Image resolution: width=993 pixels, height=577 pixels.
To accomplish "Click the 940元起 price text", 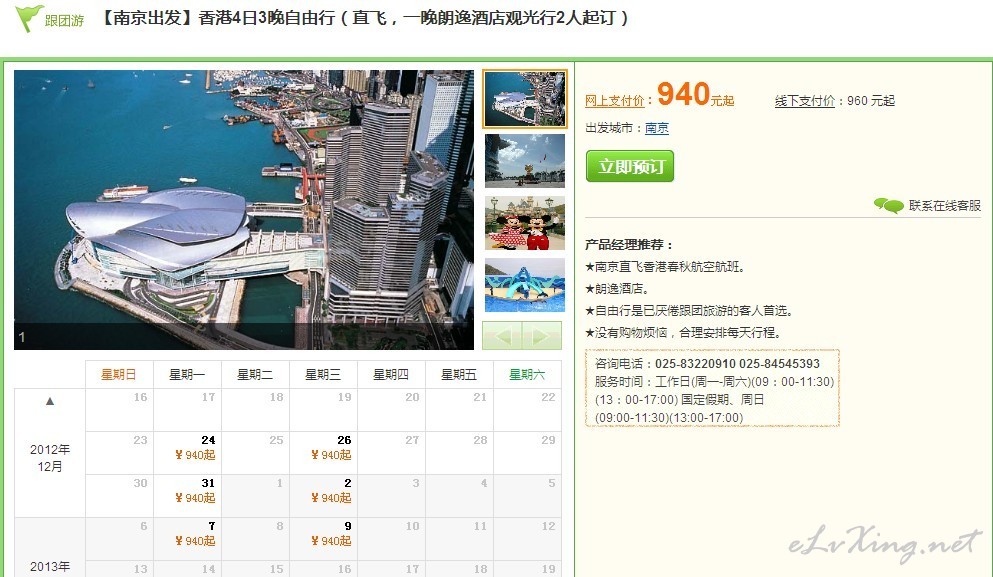I will pos(695,94).
